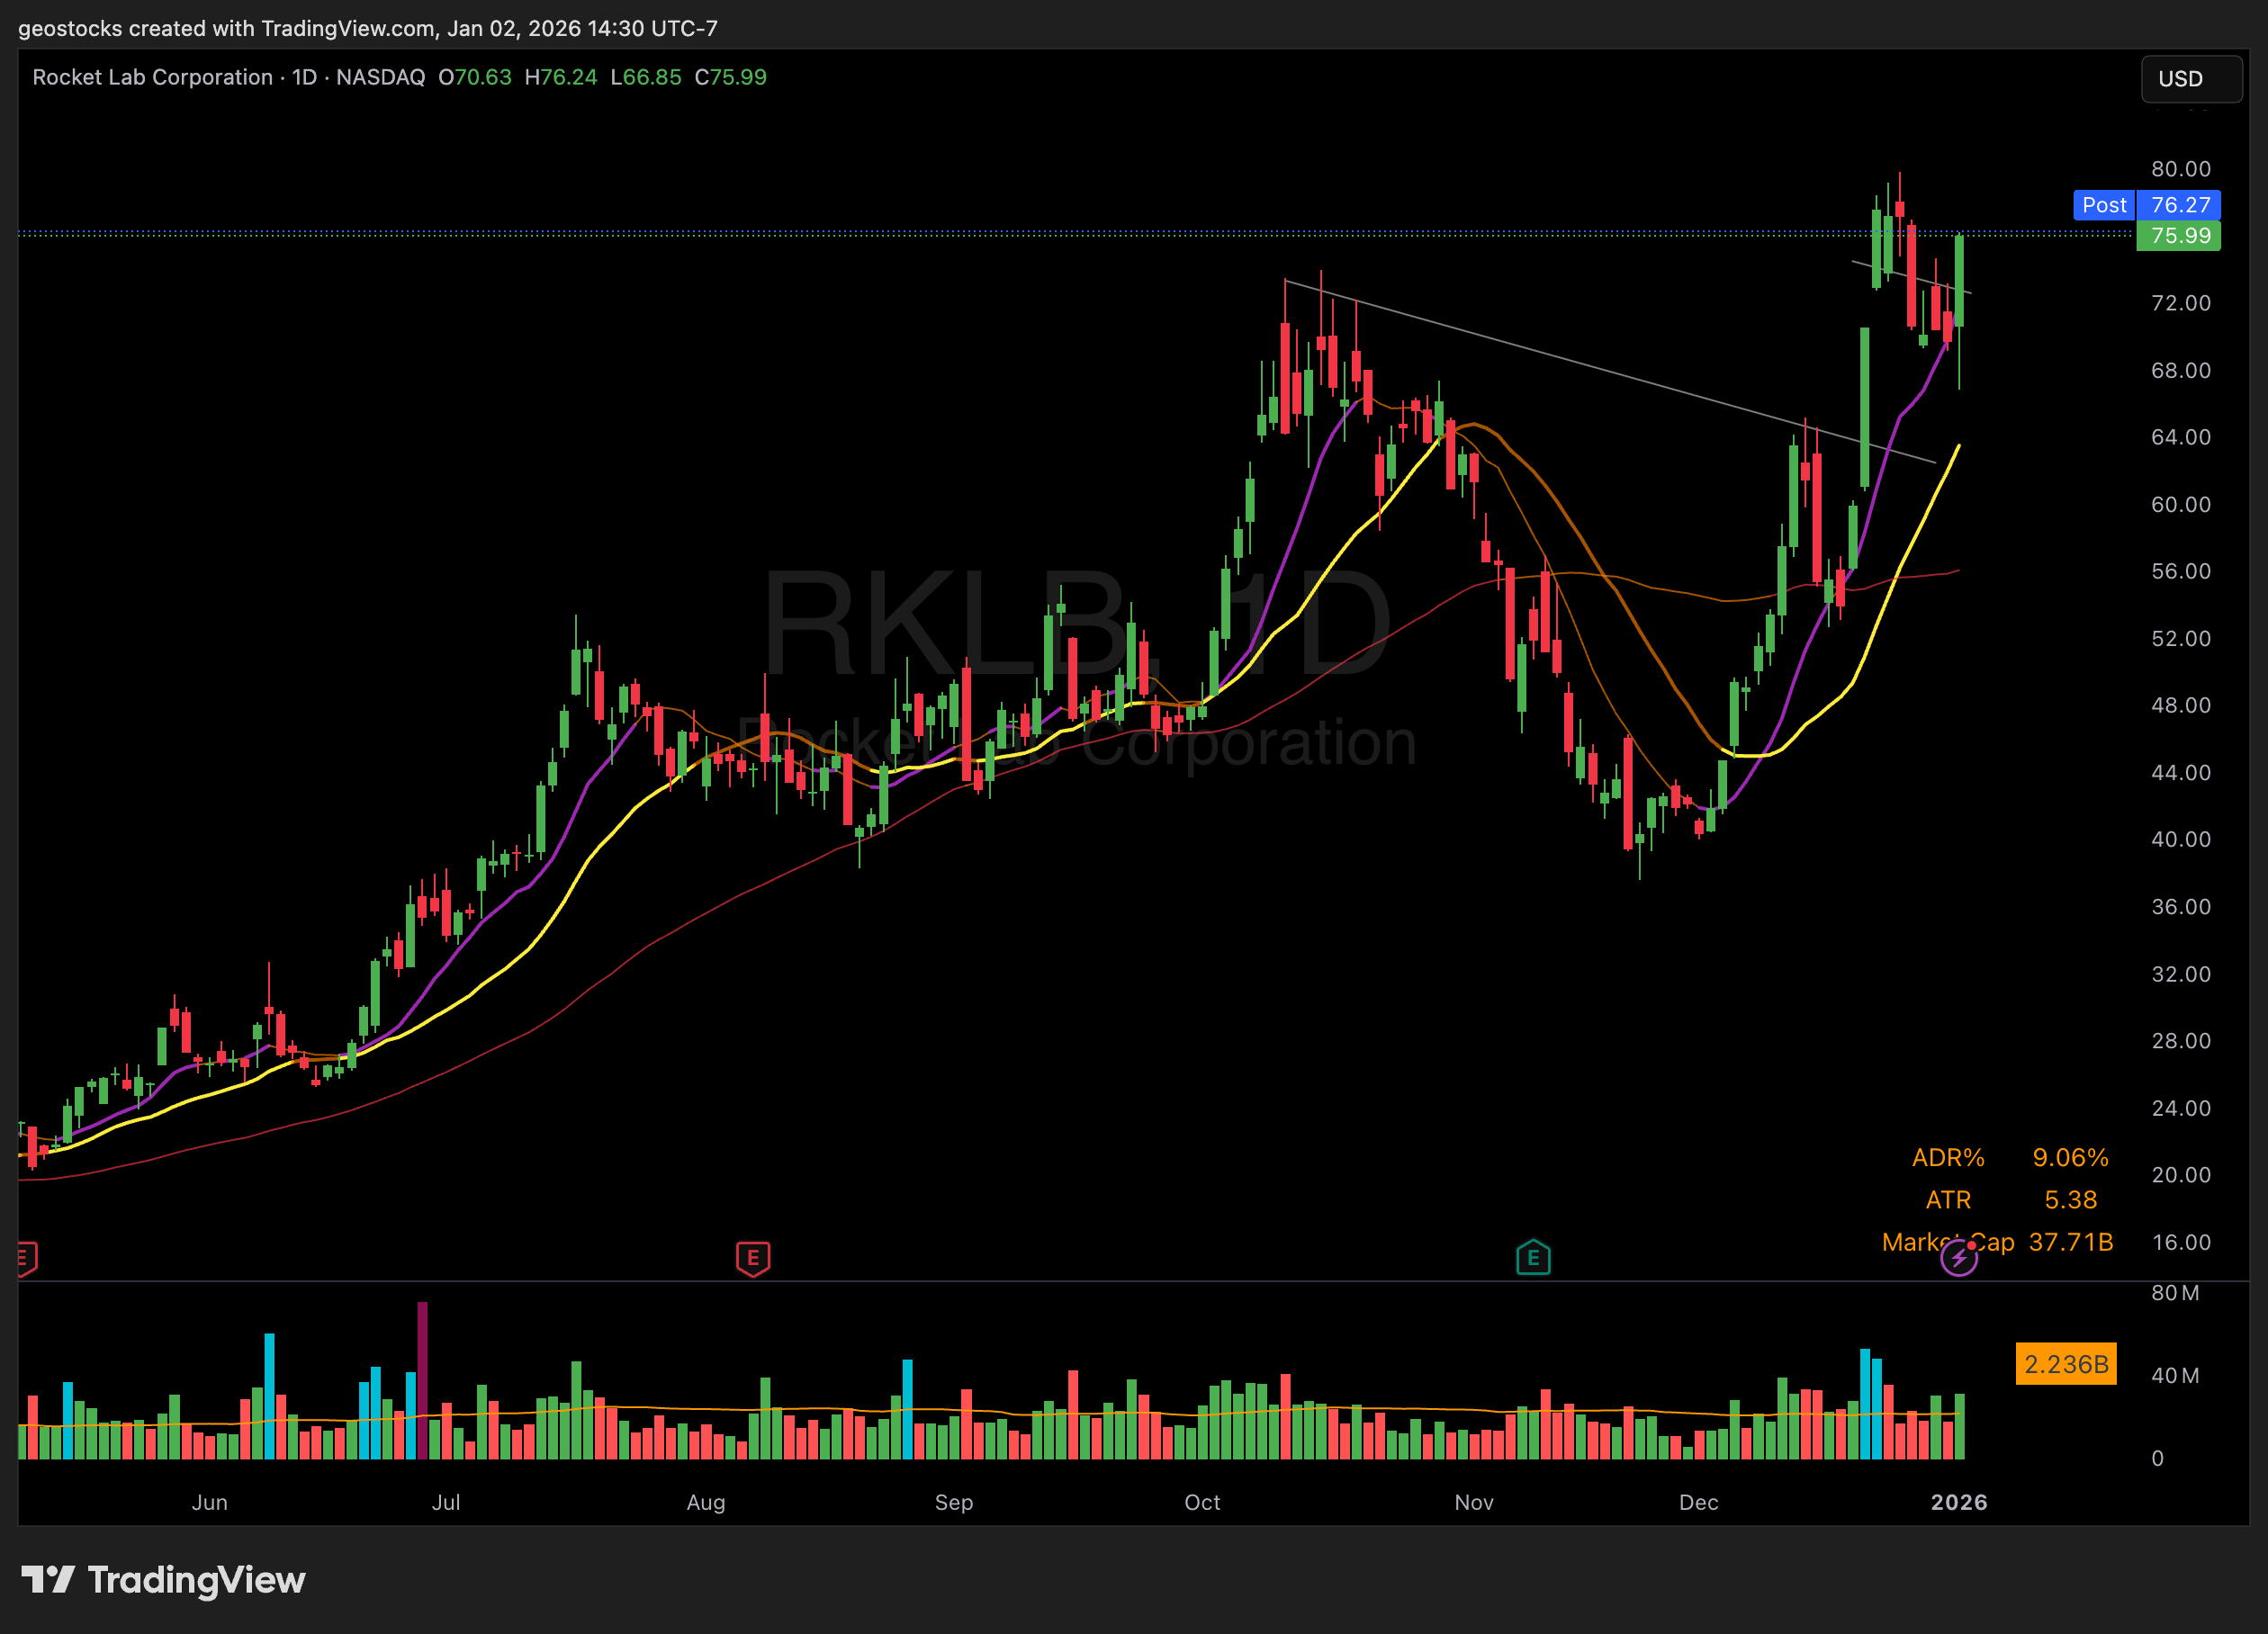Click the orange 2.236B volume label
2268x1634 pixels.
pos(2065,1364)
